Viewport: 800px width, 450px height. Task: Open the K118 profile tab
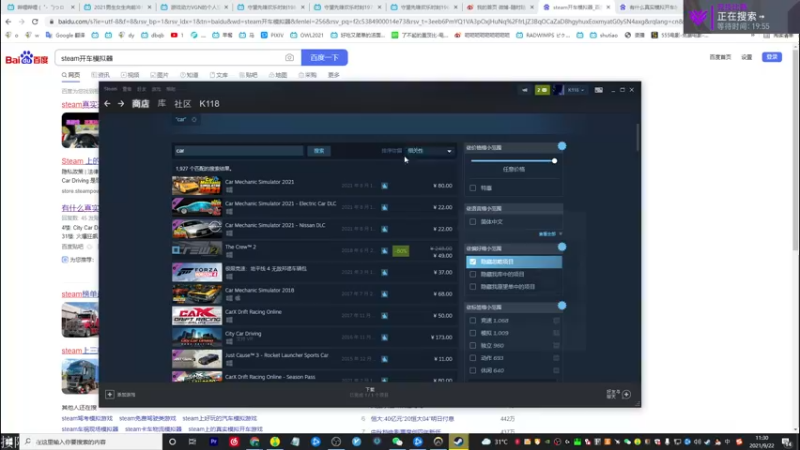click(x=209, y=104)
